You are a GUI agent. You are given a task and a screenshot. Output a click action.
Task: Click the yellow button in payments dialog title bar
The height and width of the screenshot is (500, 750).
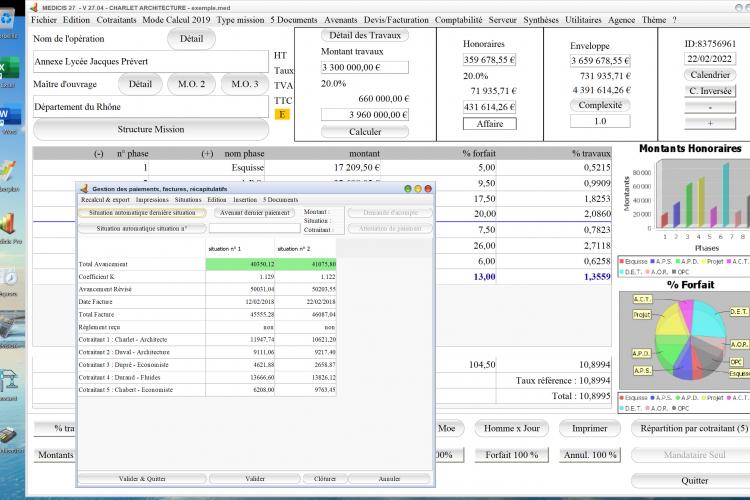click(x=418, y=189)
